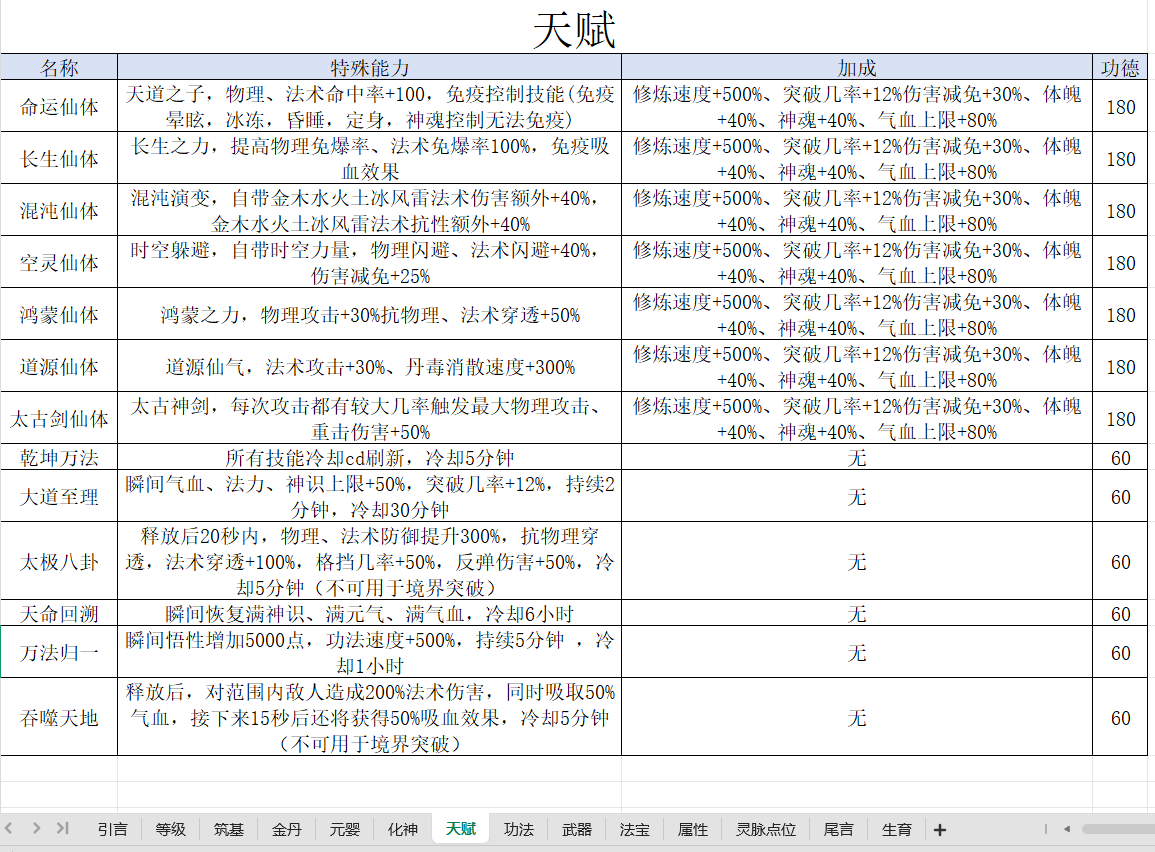Open the 等级 sheet tab
The image size is (1155, 852).
[x=170, y=829]
